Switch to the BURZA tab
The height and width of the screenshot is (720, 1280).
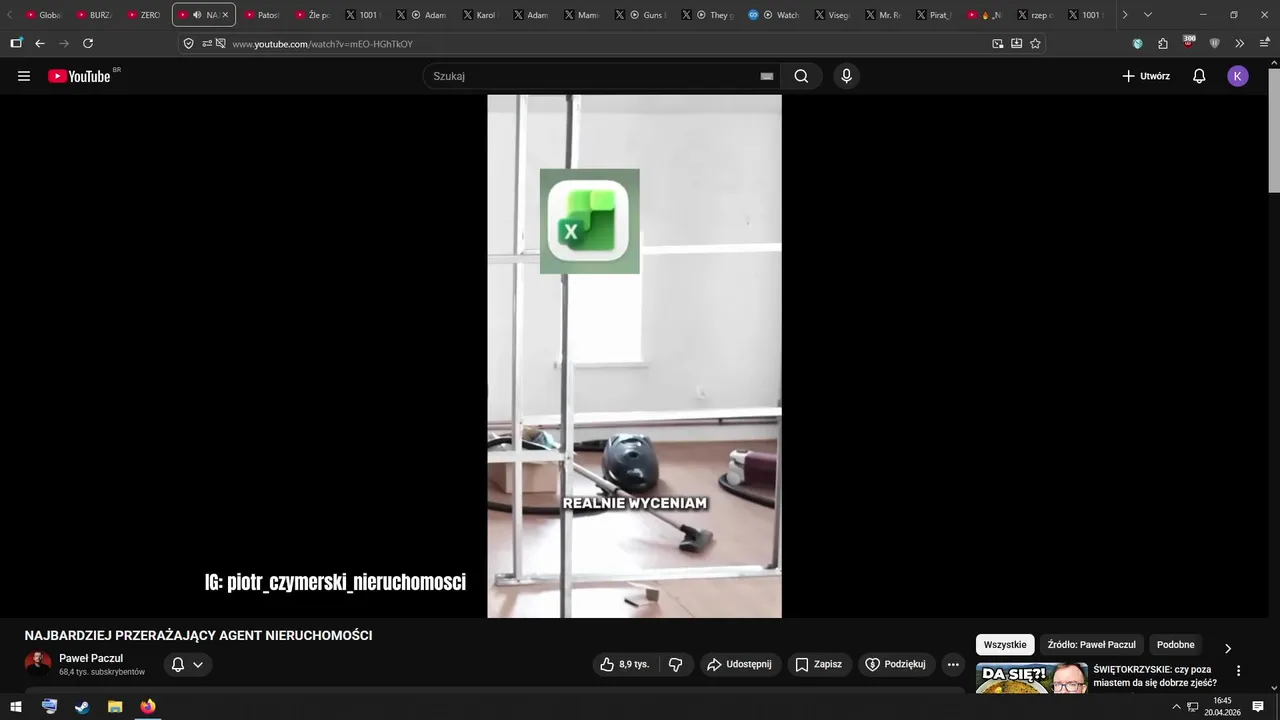click(95, 15)
